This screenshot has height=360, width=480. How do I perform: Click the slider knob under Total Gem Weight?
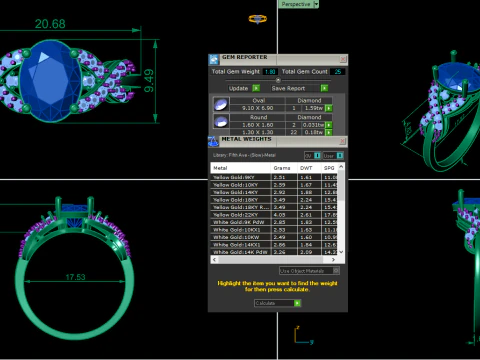click(x=278, y=80)
